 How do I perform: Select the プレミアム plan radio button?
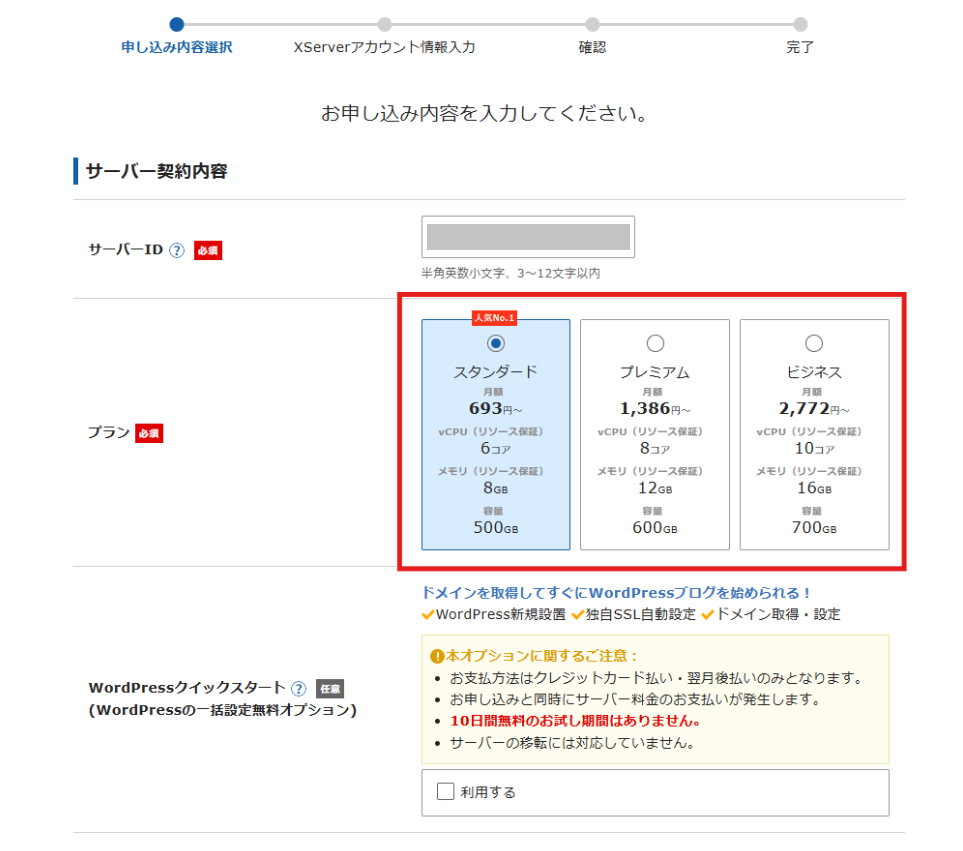(x=655, y=343)
